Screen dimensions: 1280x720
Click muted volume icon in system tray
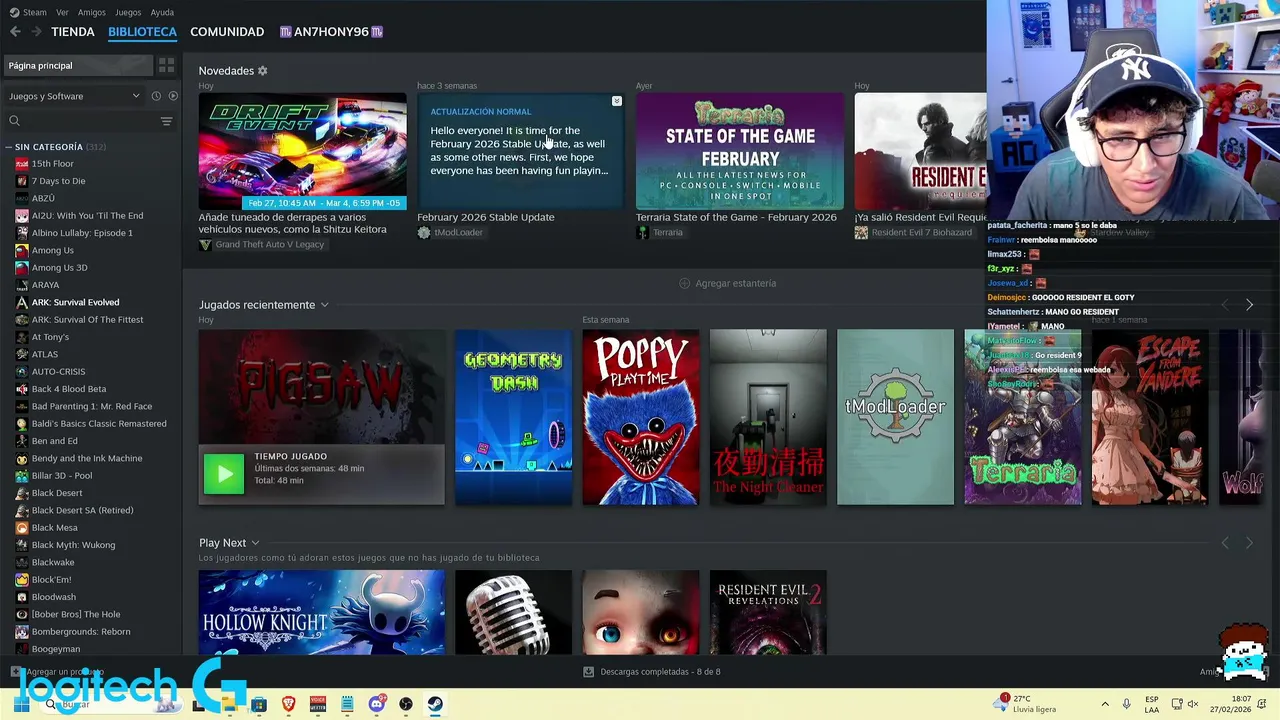coord(1191,704)
